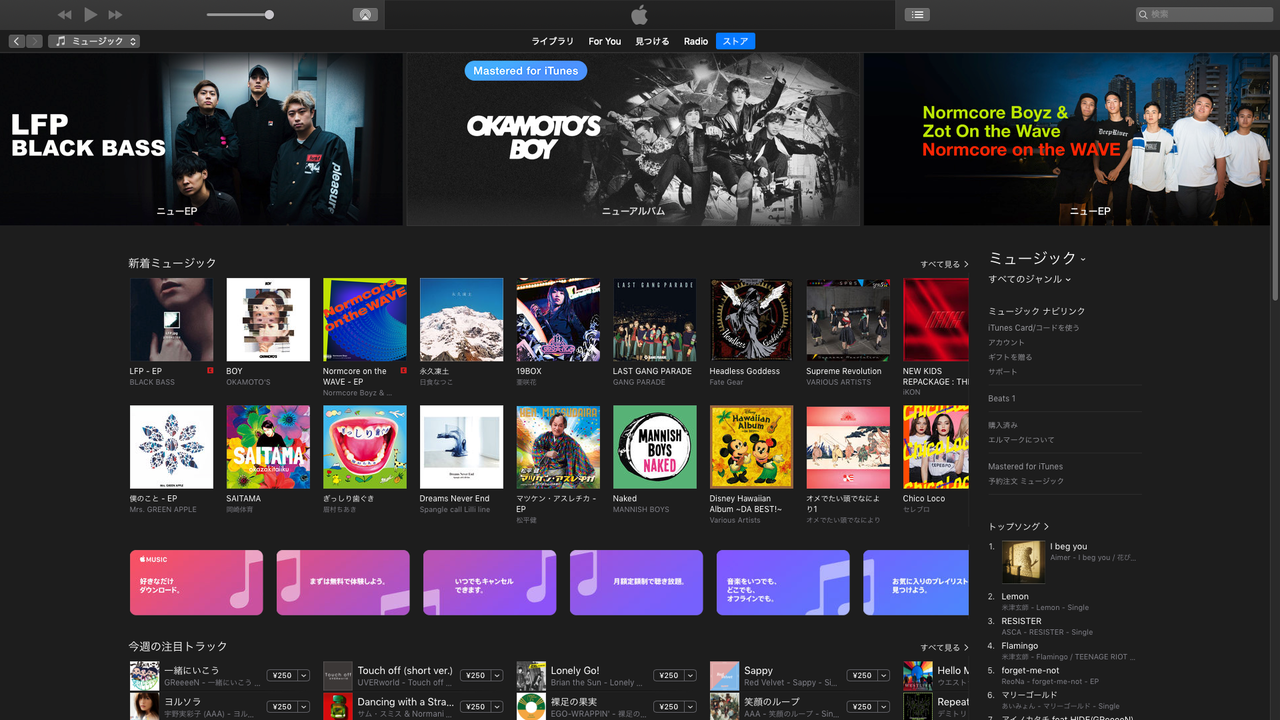Open the price options arrow for ヨルソラ
Viewport: 1280px width, 720px height.
point(304,707)
